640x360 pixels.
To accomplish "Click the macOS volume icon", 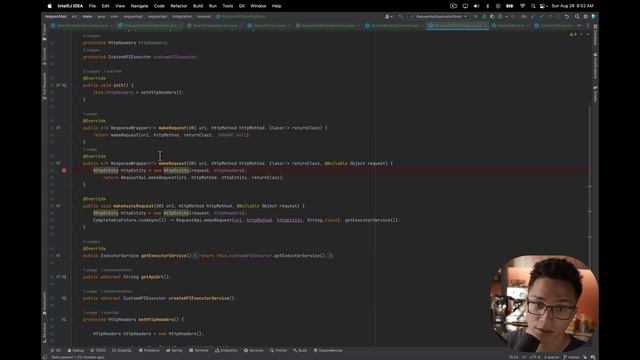I will tap(476, 6).
